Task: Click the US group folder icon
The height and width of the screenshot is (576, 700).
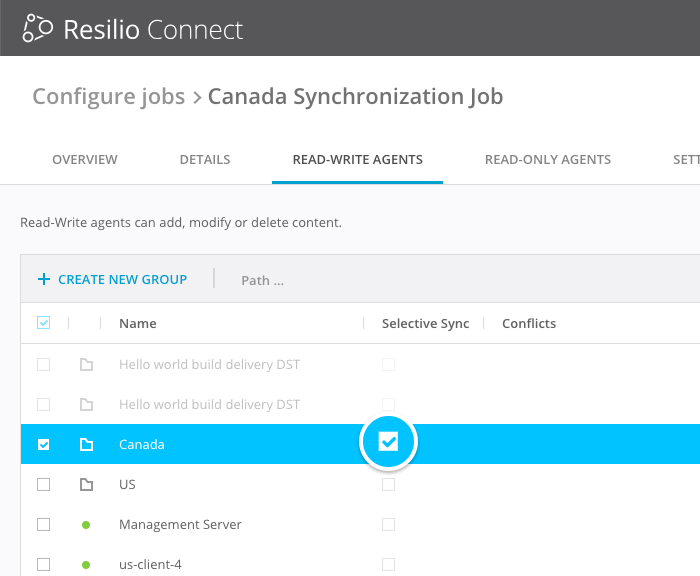Action: tap(86, 484)
